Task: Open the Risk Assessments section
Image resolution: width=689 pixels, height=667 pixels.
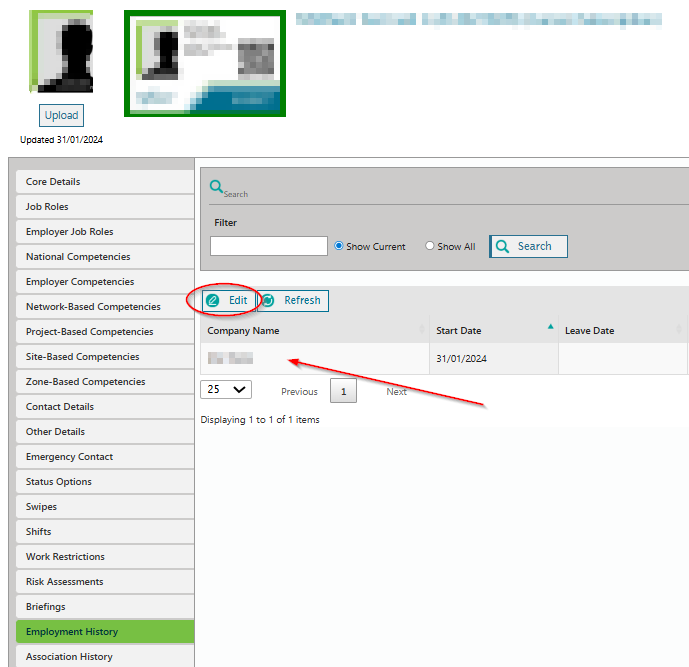Action: 105,583
